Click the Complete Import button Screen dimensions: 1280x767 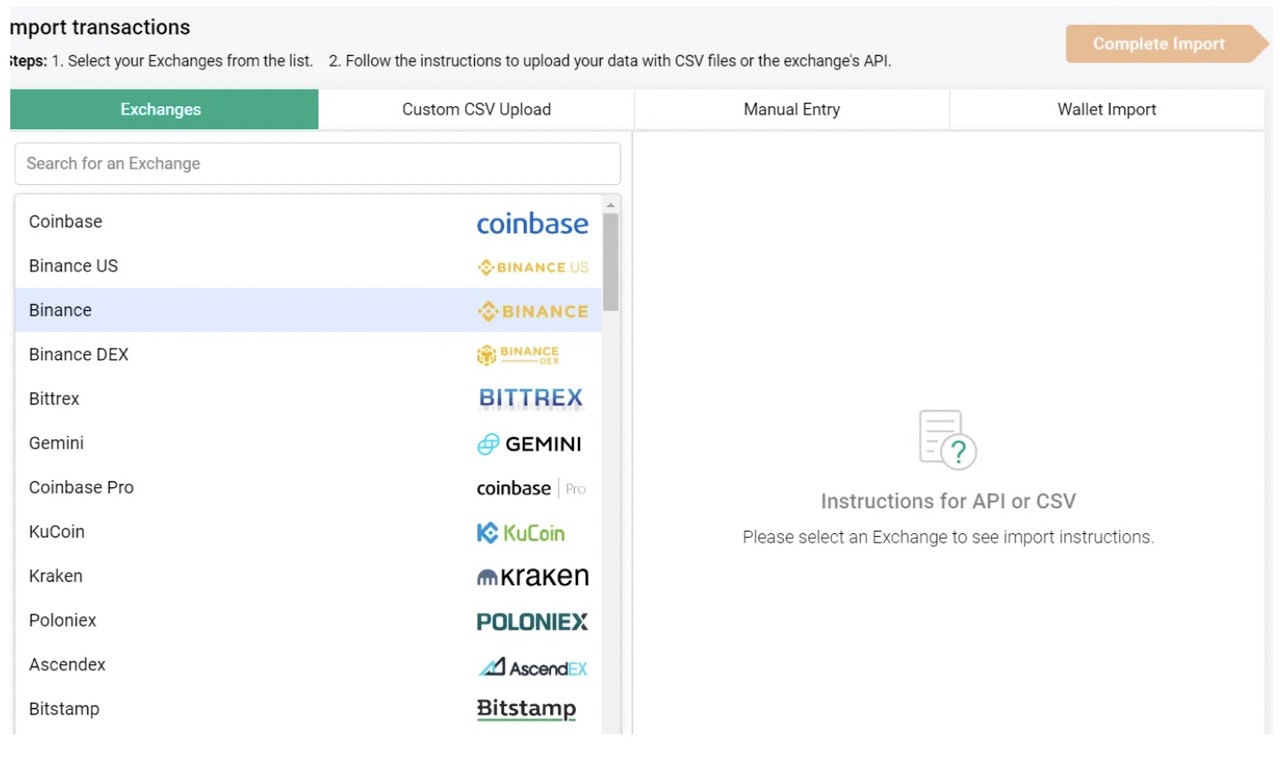point(1158,43)
